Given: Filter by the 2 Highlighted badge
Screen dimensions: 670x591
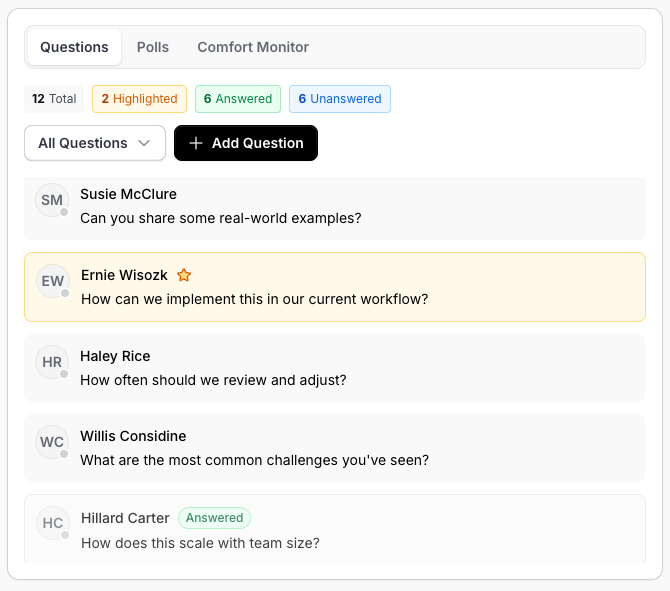Looking at the screenshot, I should click(x=139, y=99).
